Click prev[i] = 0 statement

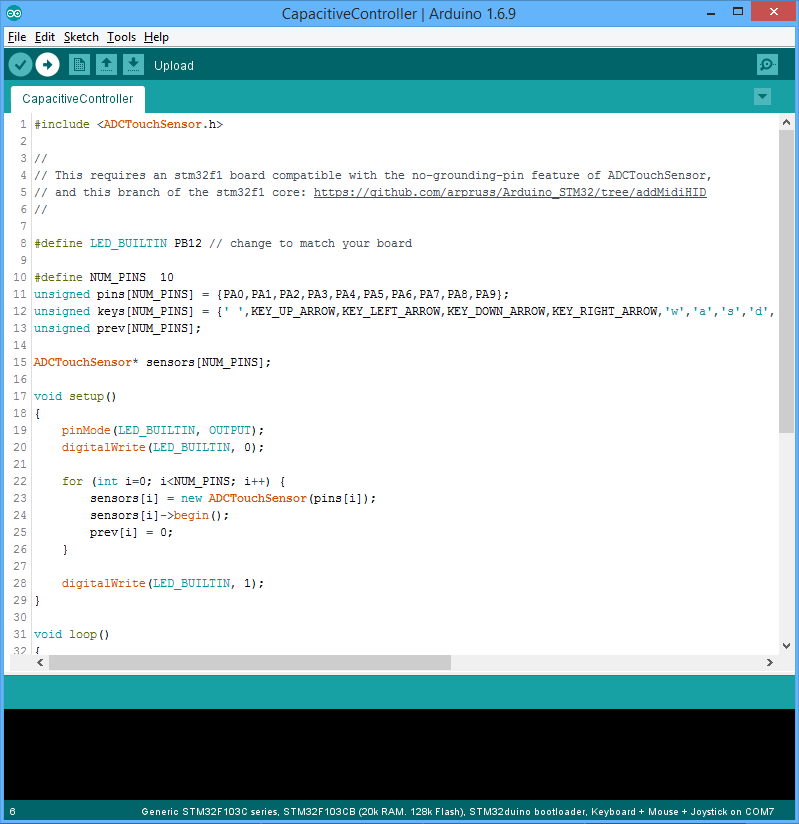coord(131,532)
